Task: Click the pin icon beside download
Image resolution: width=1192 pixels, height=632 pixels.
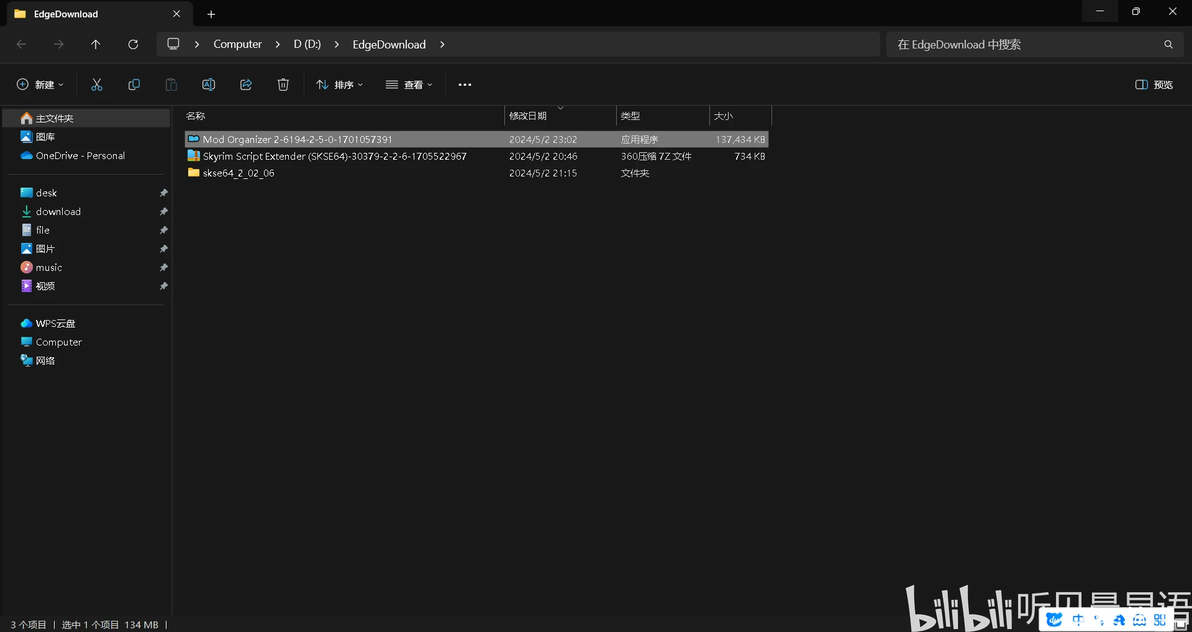Action: pyautogui.click(x=163, y=211)
